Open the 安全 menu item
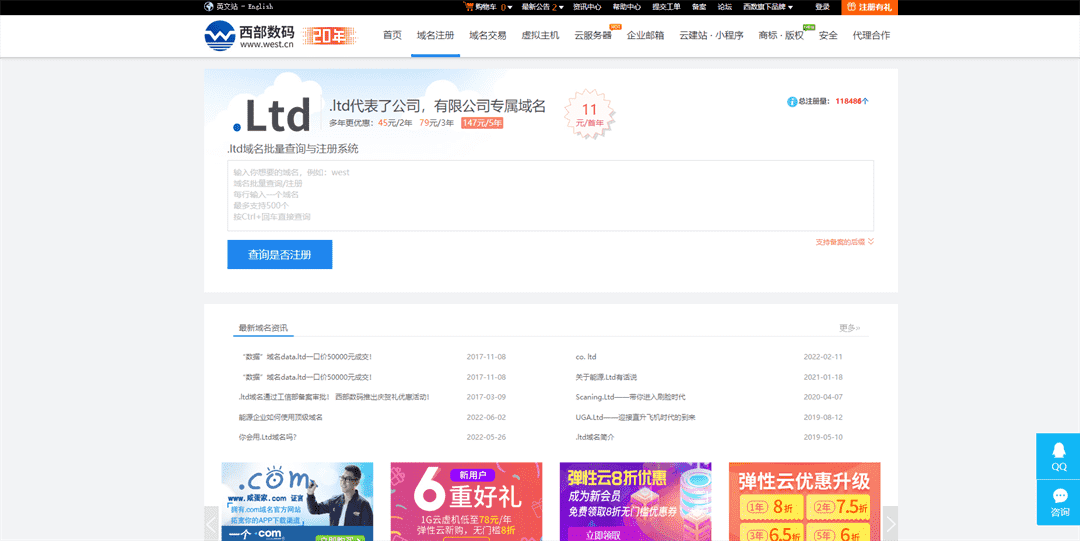Image resolution: width=1080 pixels, height=541 pixels. [829, 35]
